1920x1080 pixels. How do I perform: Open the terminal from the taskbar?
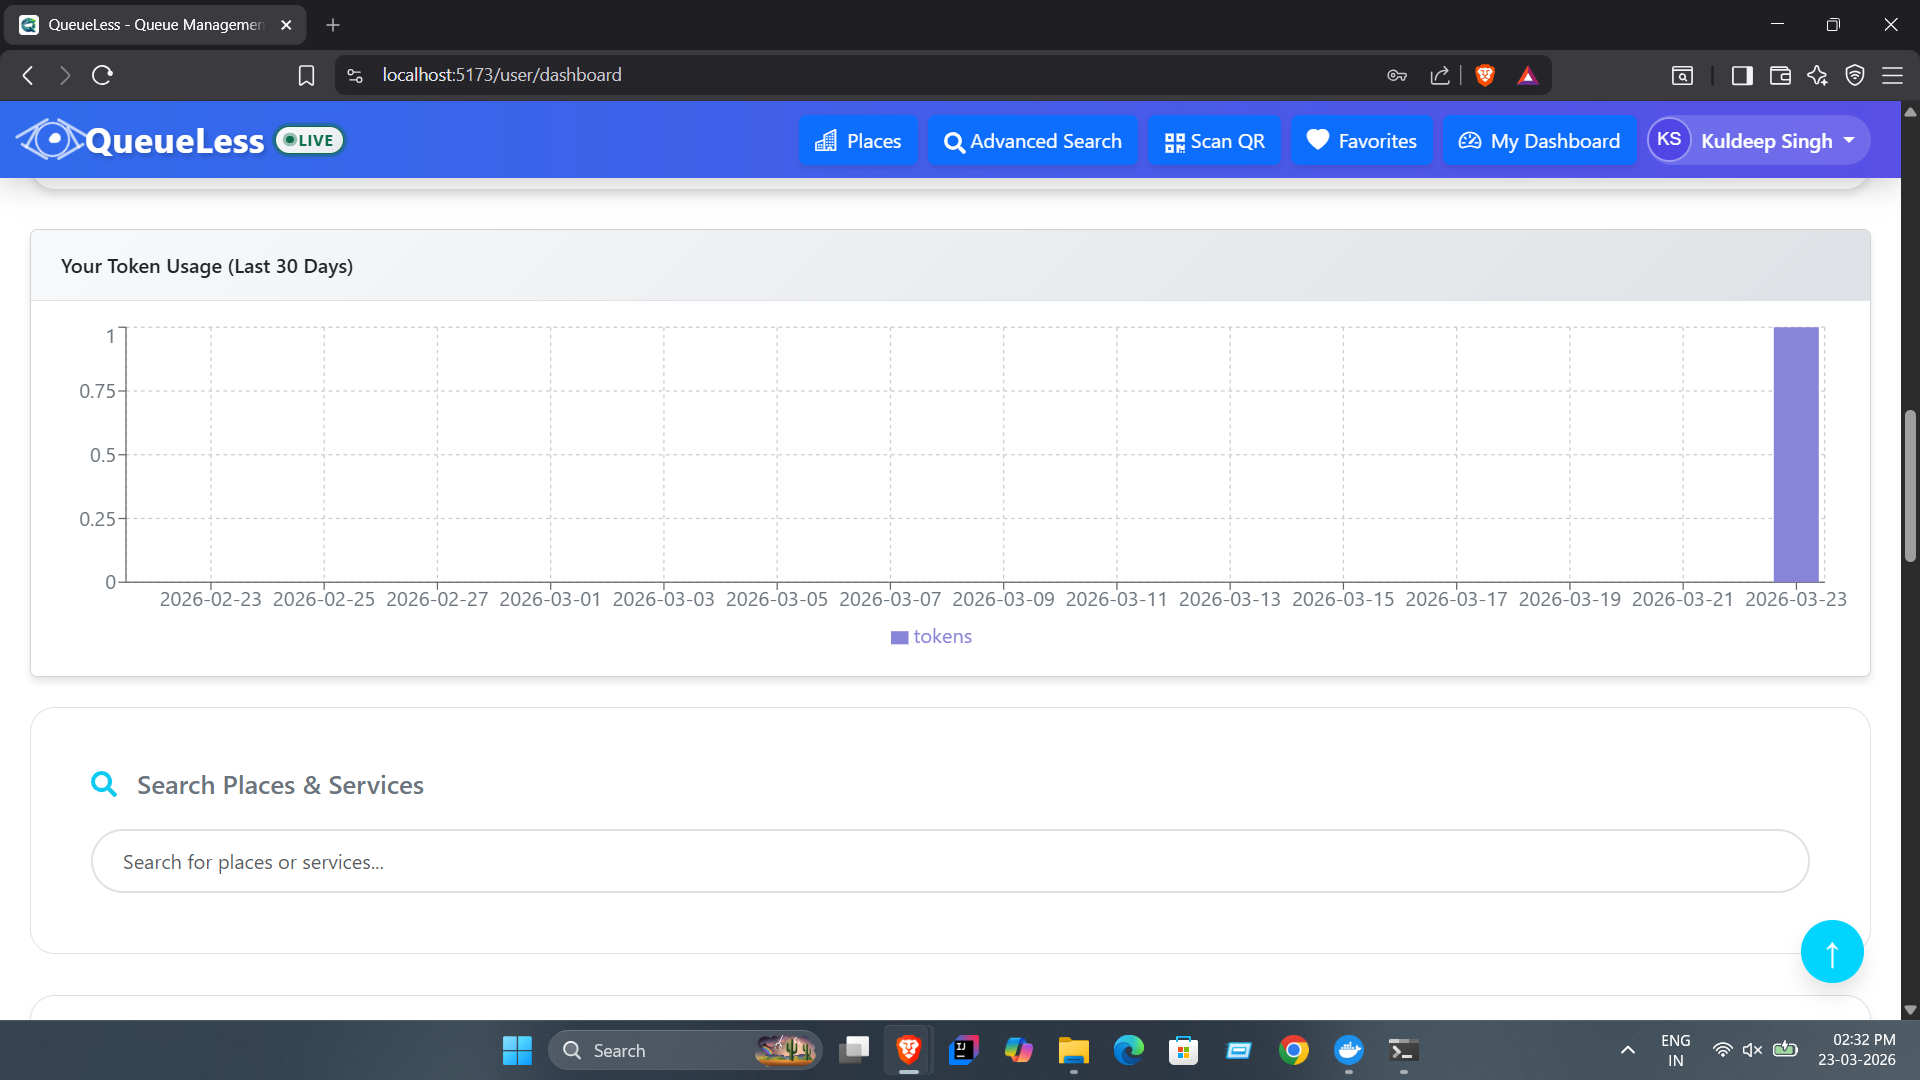click(x=1403, y=1050)
